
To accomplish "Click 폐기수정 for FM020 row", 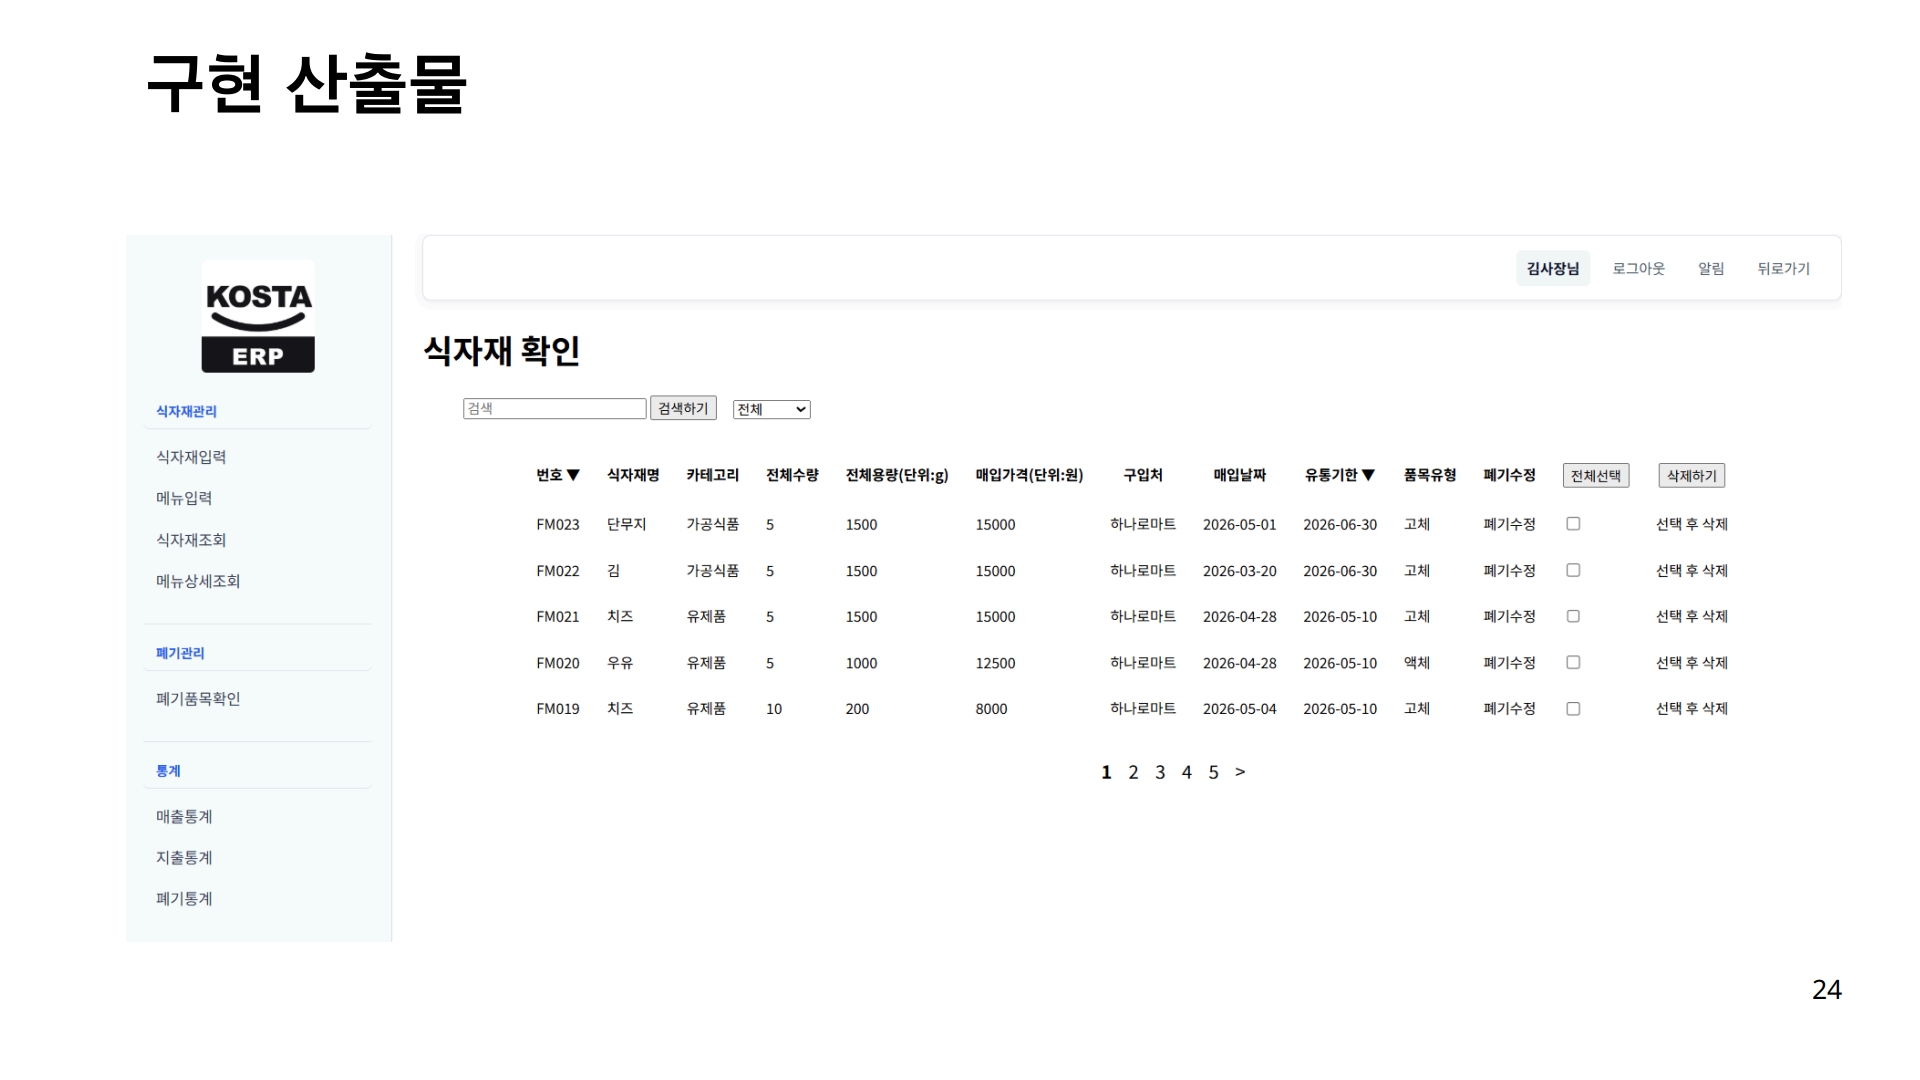I will tap(1509, 662).
